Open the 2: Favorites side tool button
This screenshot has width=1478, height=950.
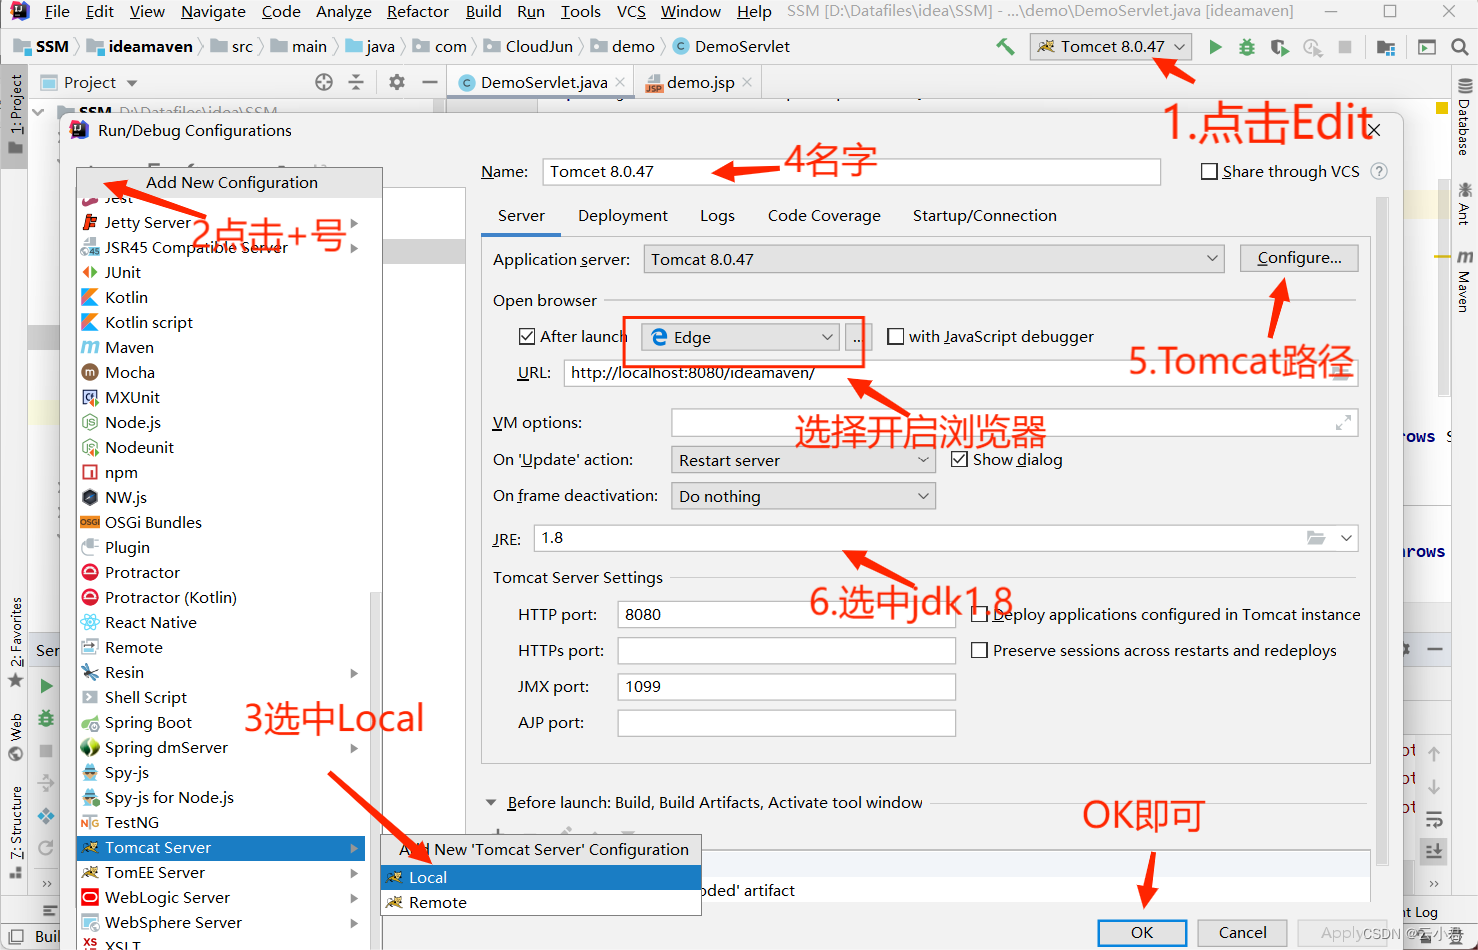click(x=15, y=641)
